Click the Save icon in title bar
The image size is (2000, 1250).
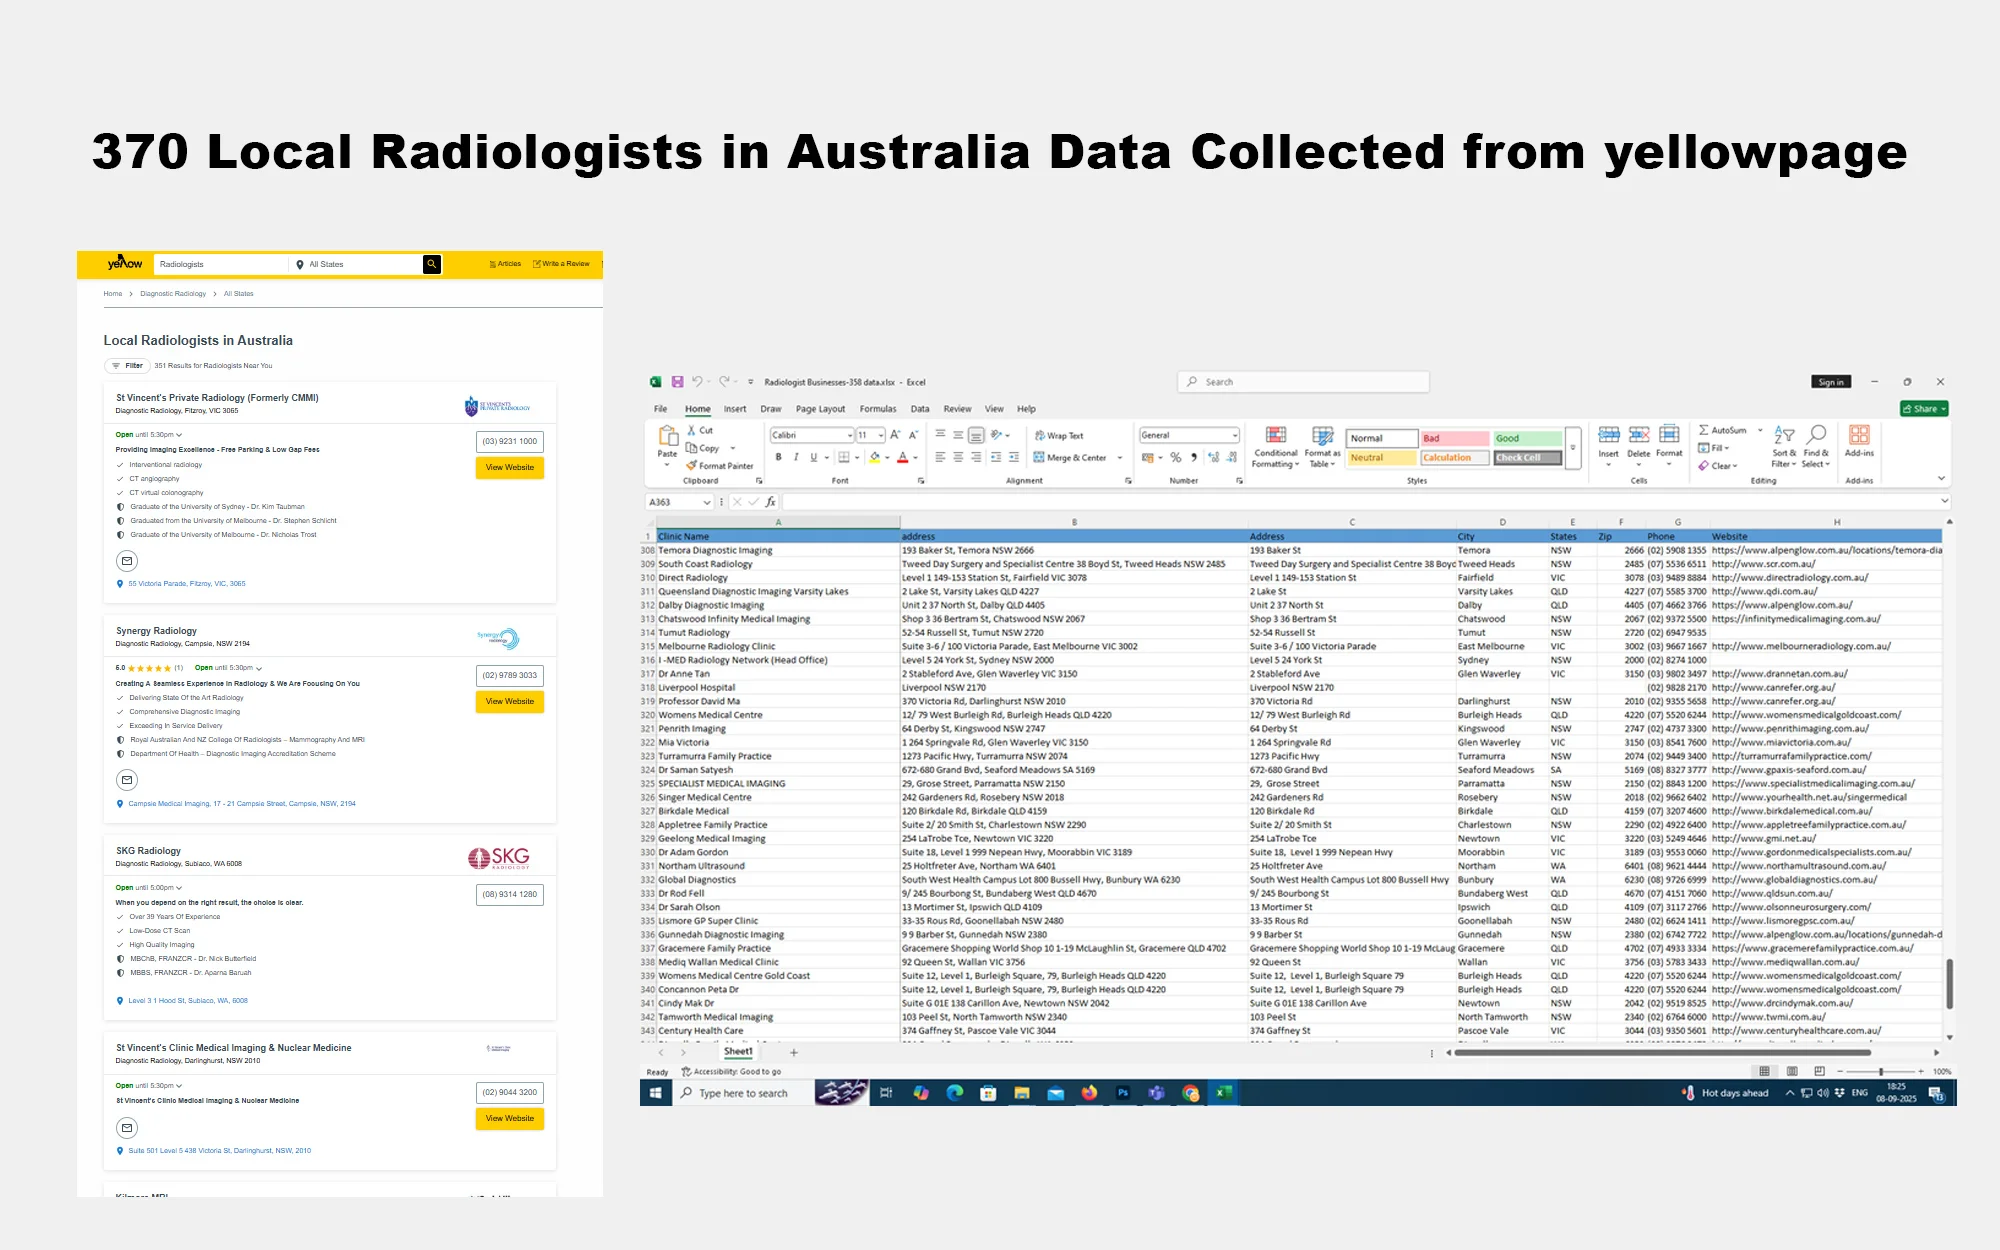click(677, 382)
